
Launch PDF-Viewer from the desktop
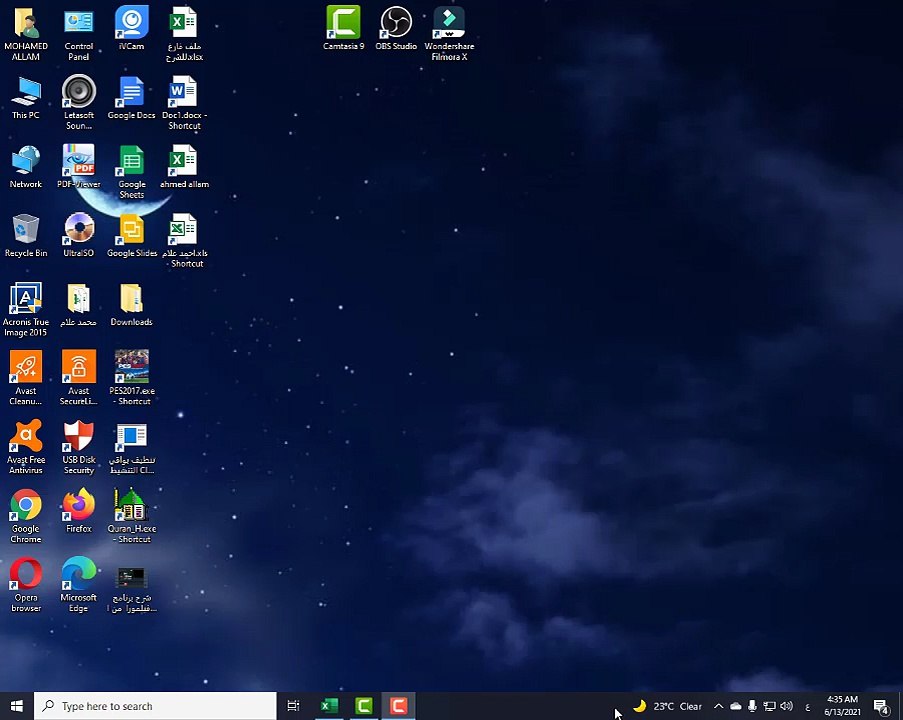click(x=79, y=167)
